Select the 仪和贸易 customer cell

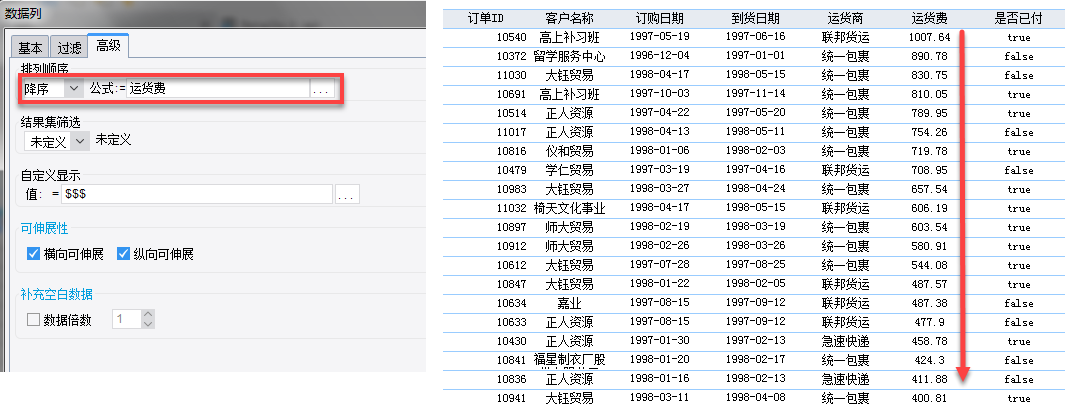[x=569, y=151]
